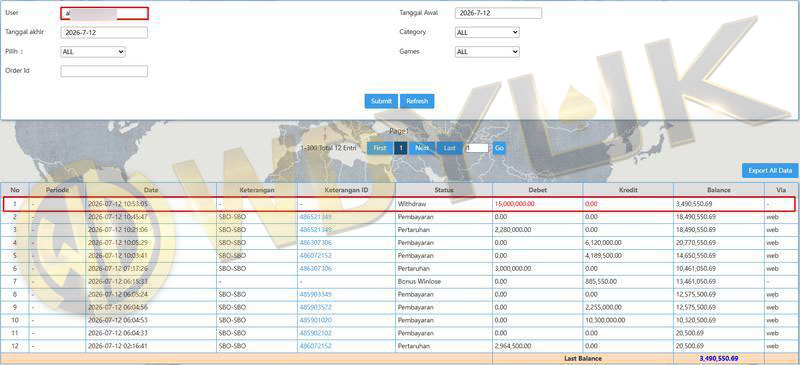The height and width of the screenshot is (365, 800).
Task: Click the Tanggal Awal date field
Action: [x=498, y=13]
